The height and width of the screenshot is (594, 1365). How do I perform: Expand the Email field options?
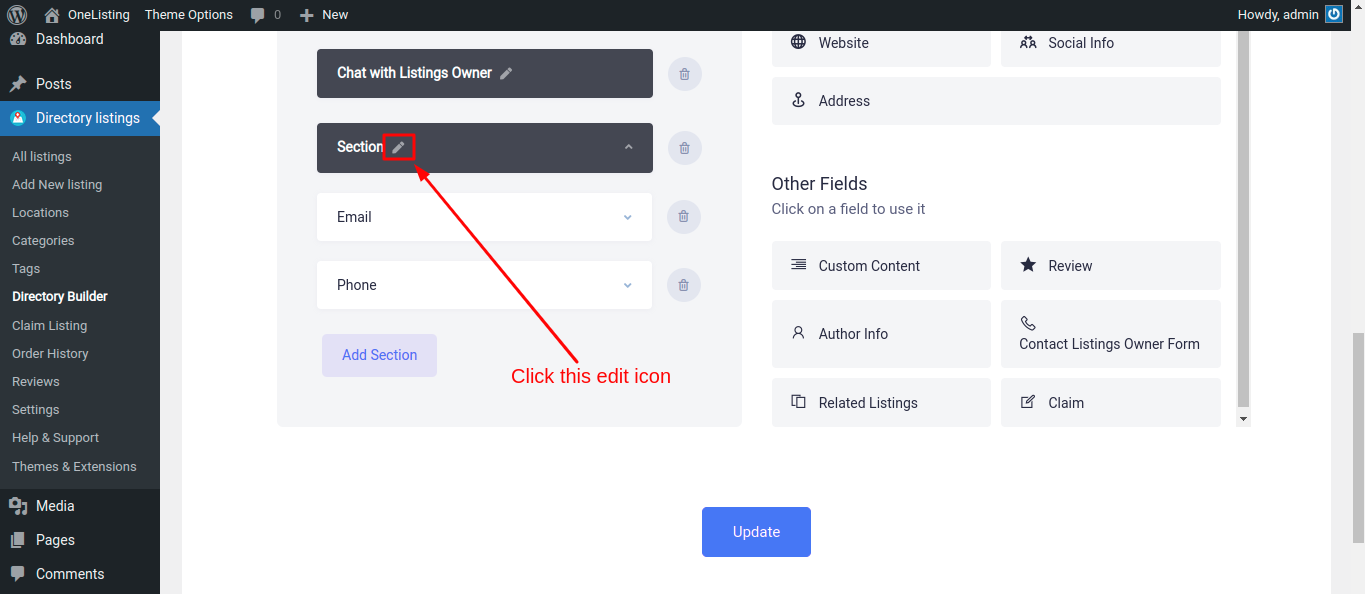click(628, 217)
